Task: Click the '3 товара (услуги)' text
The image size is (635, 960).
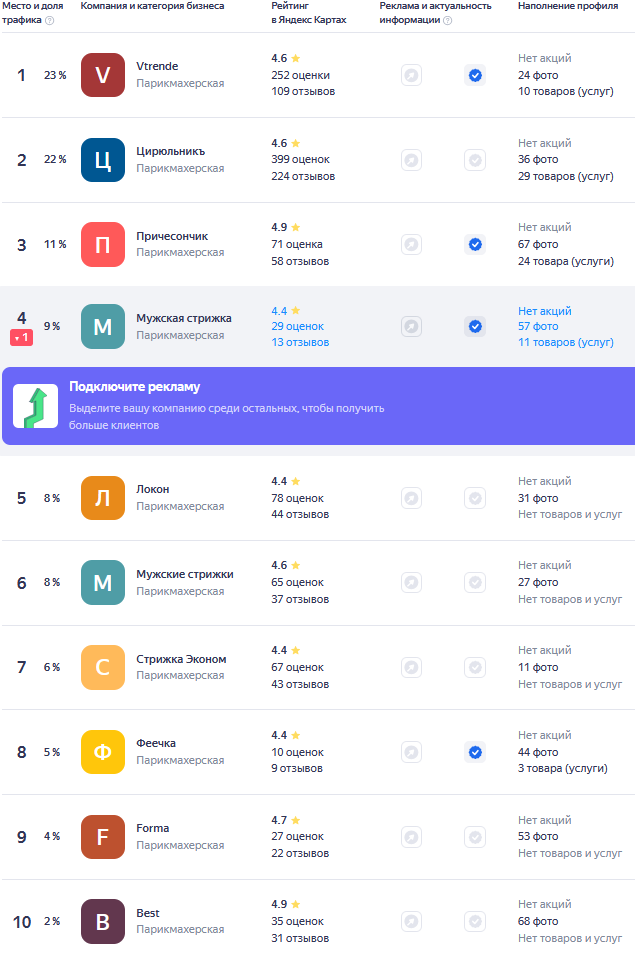Action: [563, 768]
